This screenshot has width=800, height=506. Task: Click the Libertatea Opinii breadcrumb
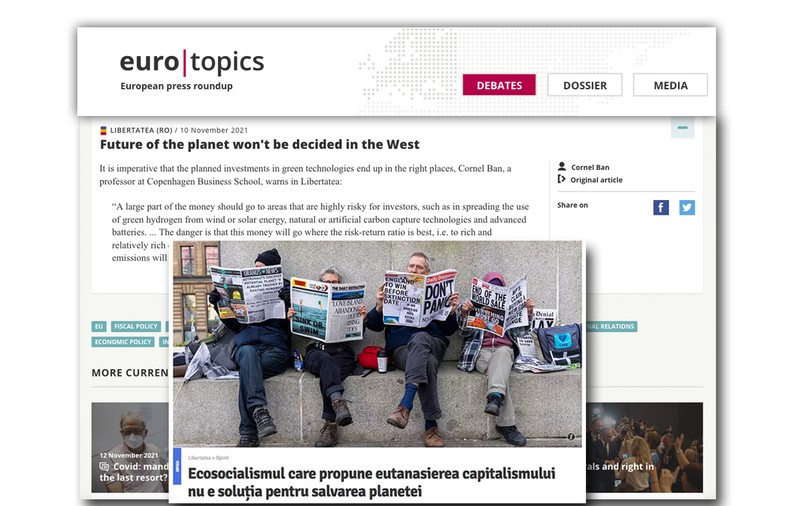point(209,458)
